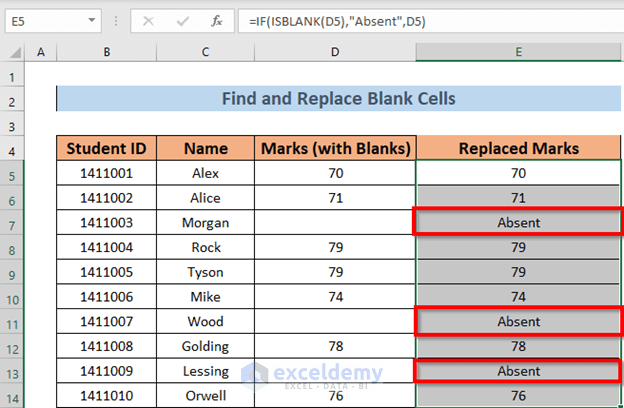This screenshot has height=408, width=624.
Task: Select row 1 header
Action: pyautogui.click(x=12, y=73)
